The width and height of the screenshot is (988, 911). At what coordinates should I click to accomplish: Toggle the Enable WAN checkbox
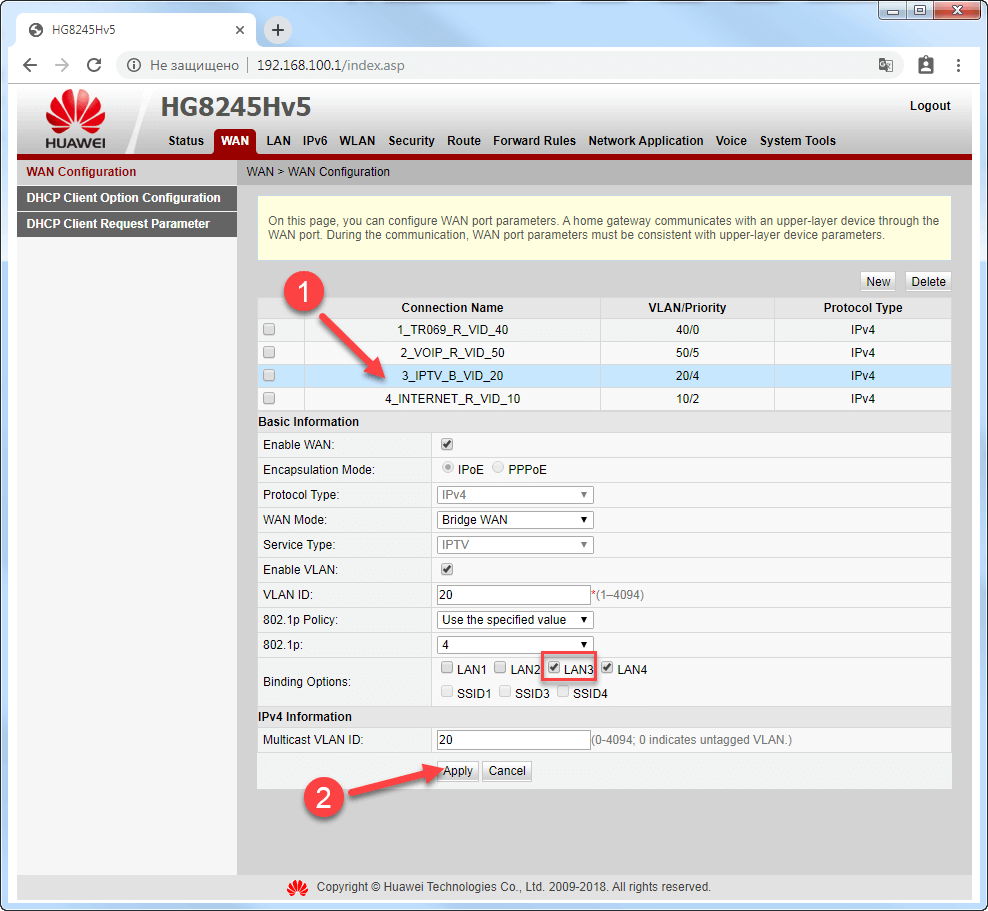(x=447, y=444)
